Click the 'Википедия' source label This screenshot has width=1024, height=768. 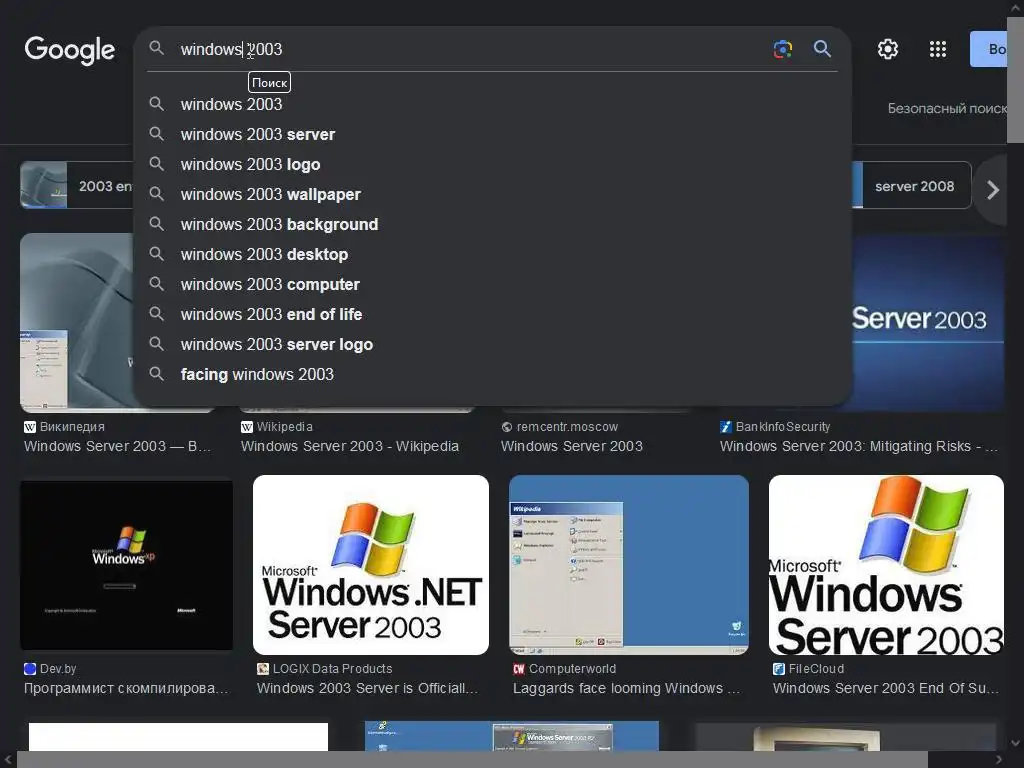(x=72, y=427)
